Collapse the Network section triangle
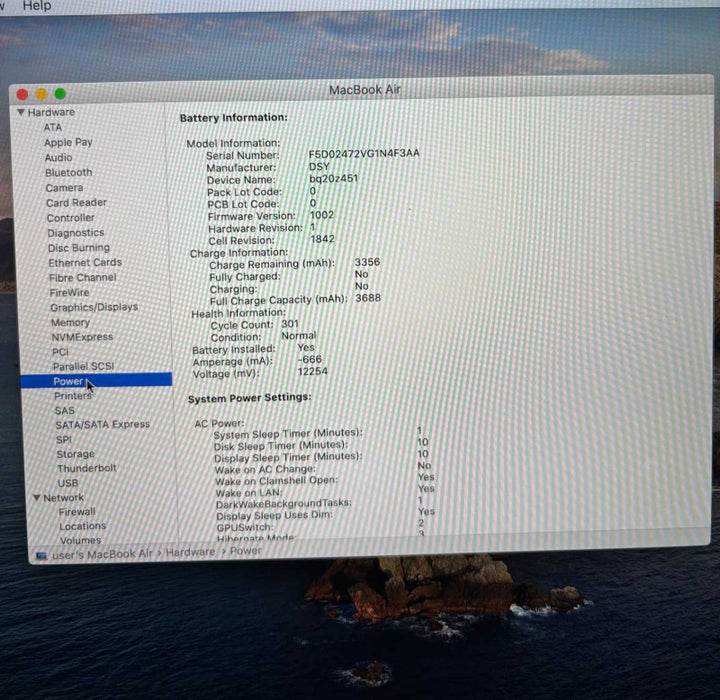Image resolution: width=720 pixels, height=700 pixels. coord(37,497)
